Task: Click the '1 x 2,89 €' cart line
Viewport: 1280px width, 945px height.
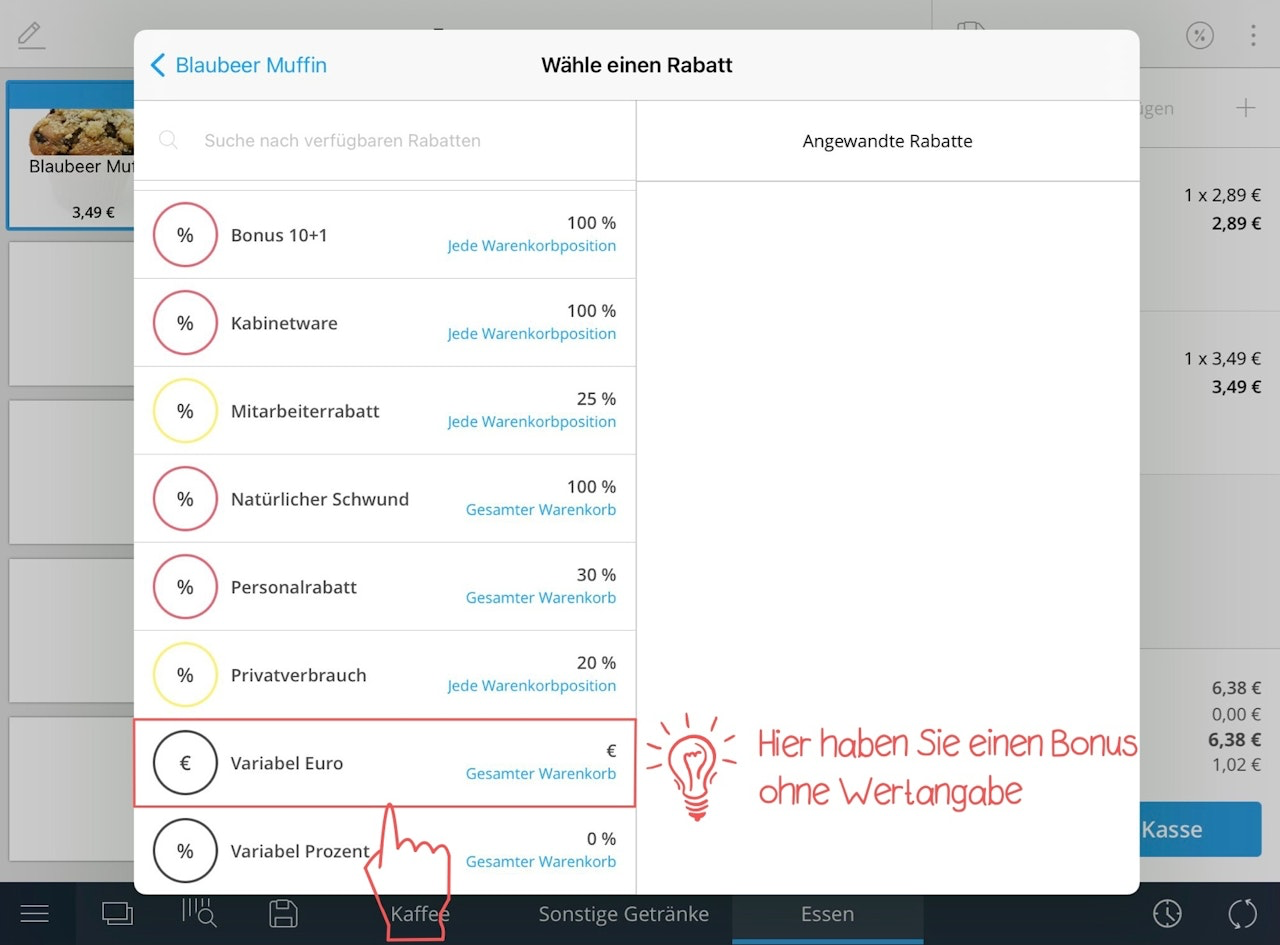Action: [x=1223, y=195]
